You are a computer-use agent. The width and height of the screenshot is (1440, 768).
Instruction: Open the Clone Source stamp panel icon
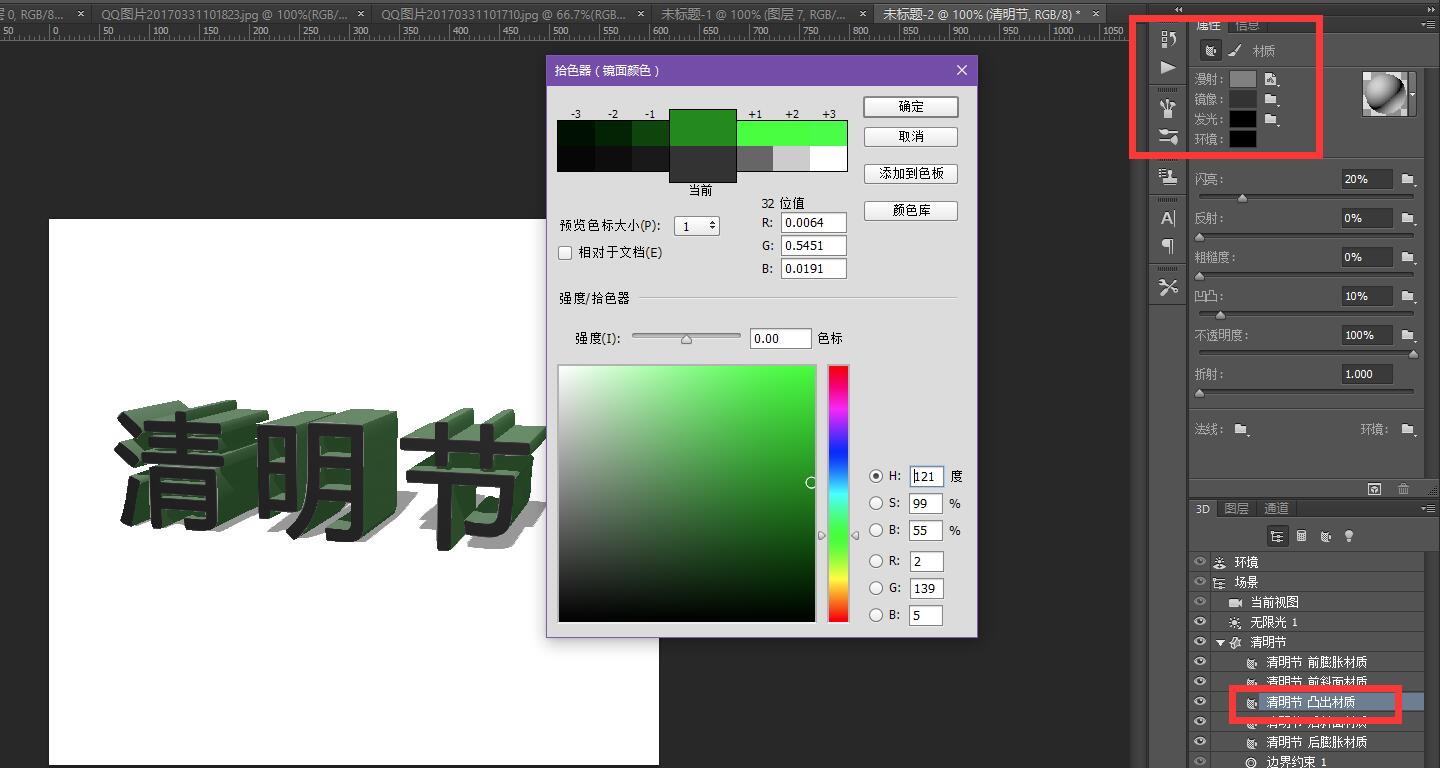pos(1168,176)
